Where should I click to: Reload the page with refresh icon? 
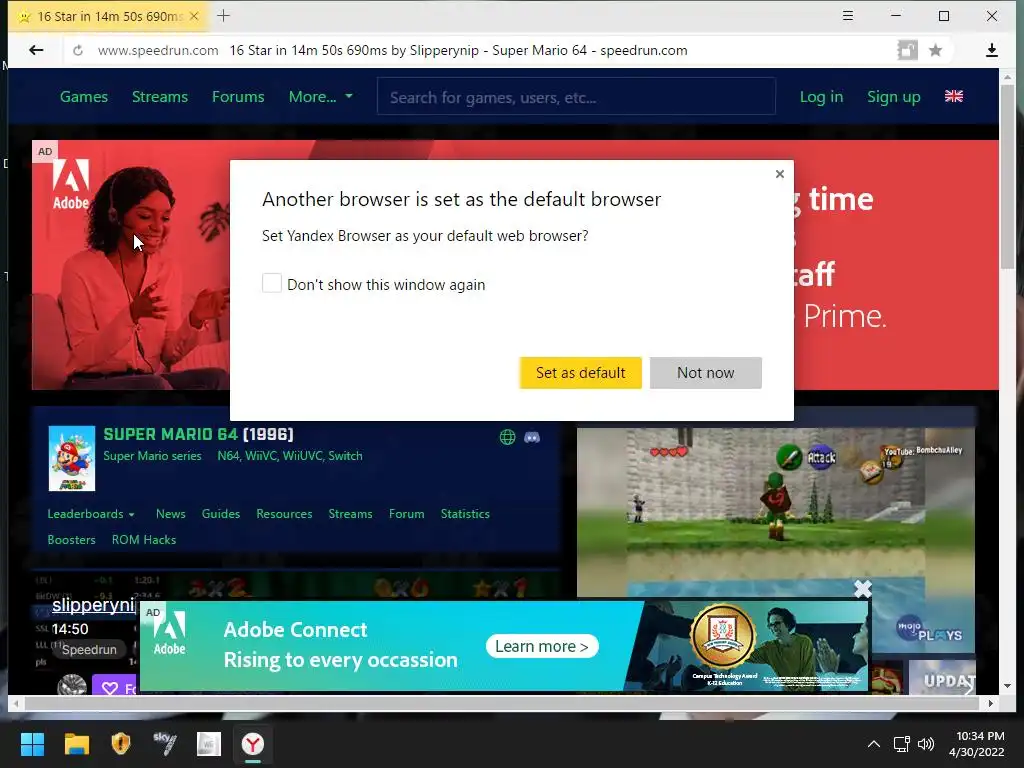[x=78, y=50]
